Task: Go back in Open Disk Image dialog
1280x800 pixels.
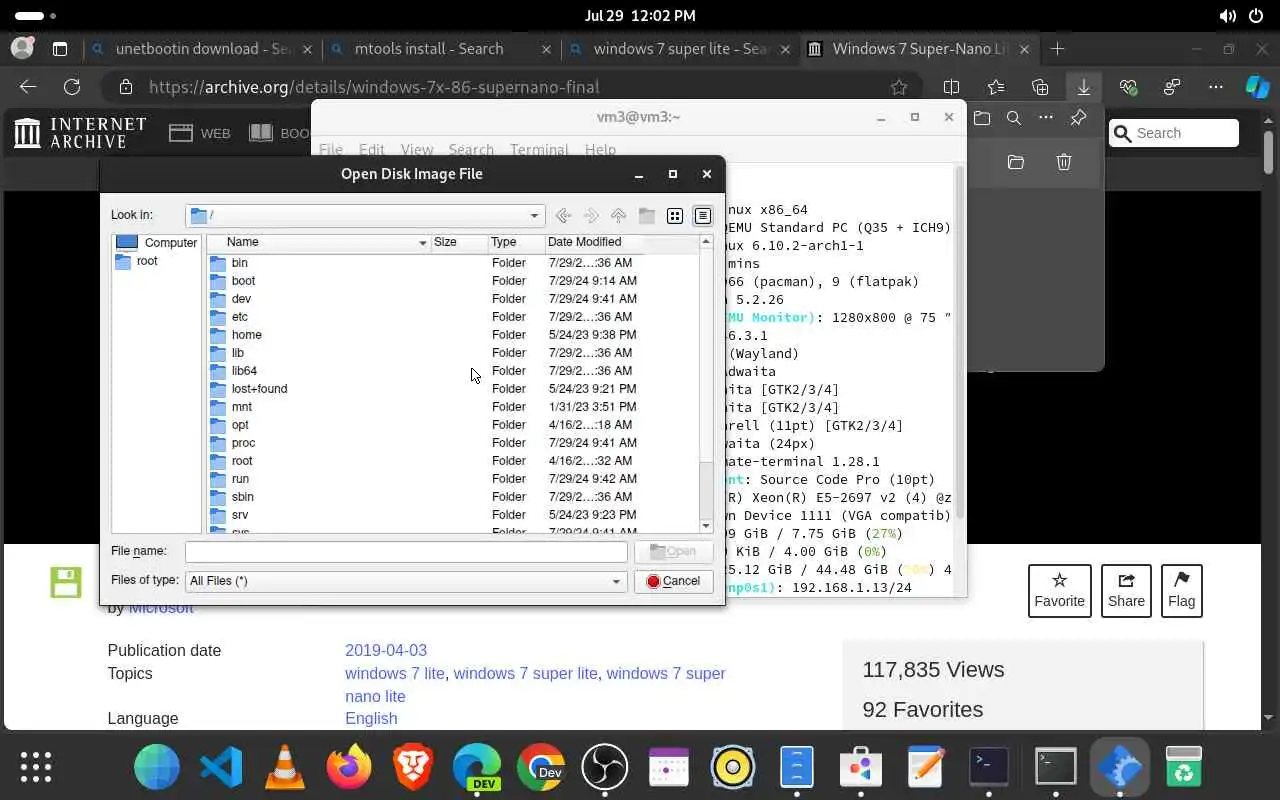Action: 563,216
